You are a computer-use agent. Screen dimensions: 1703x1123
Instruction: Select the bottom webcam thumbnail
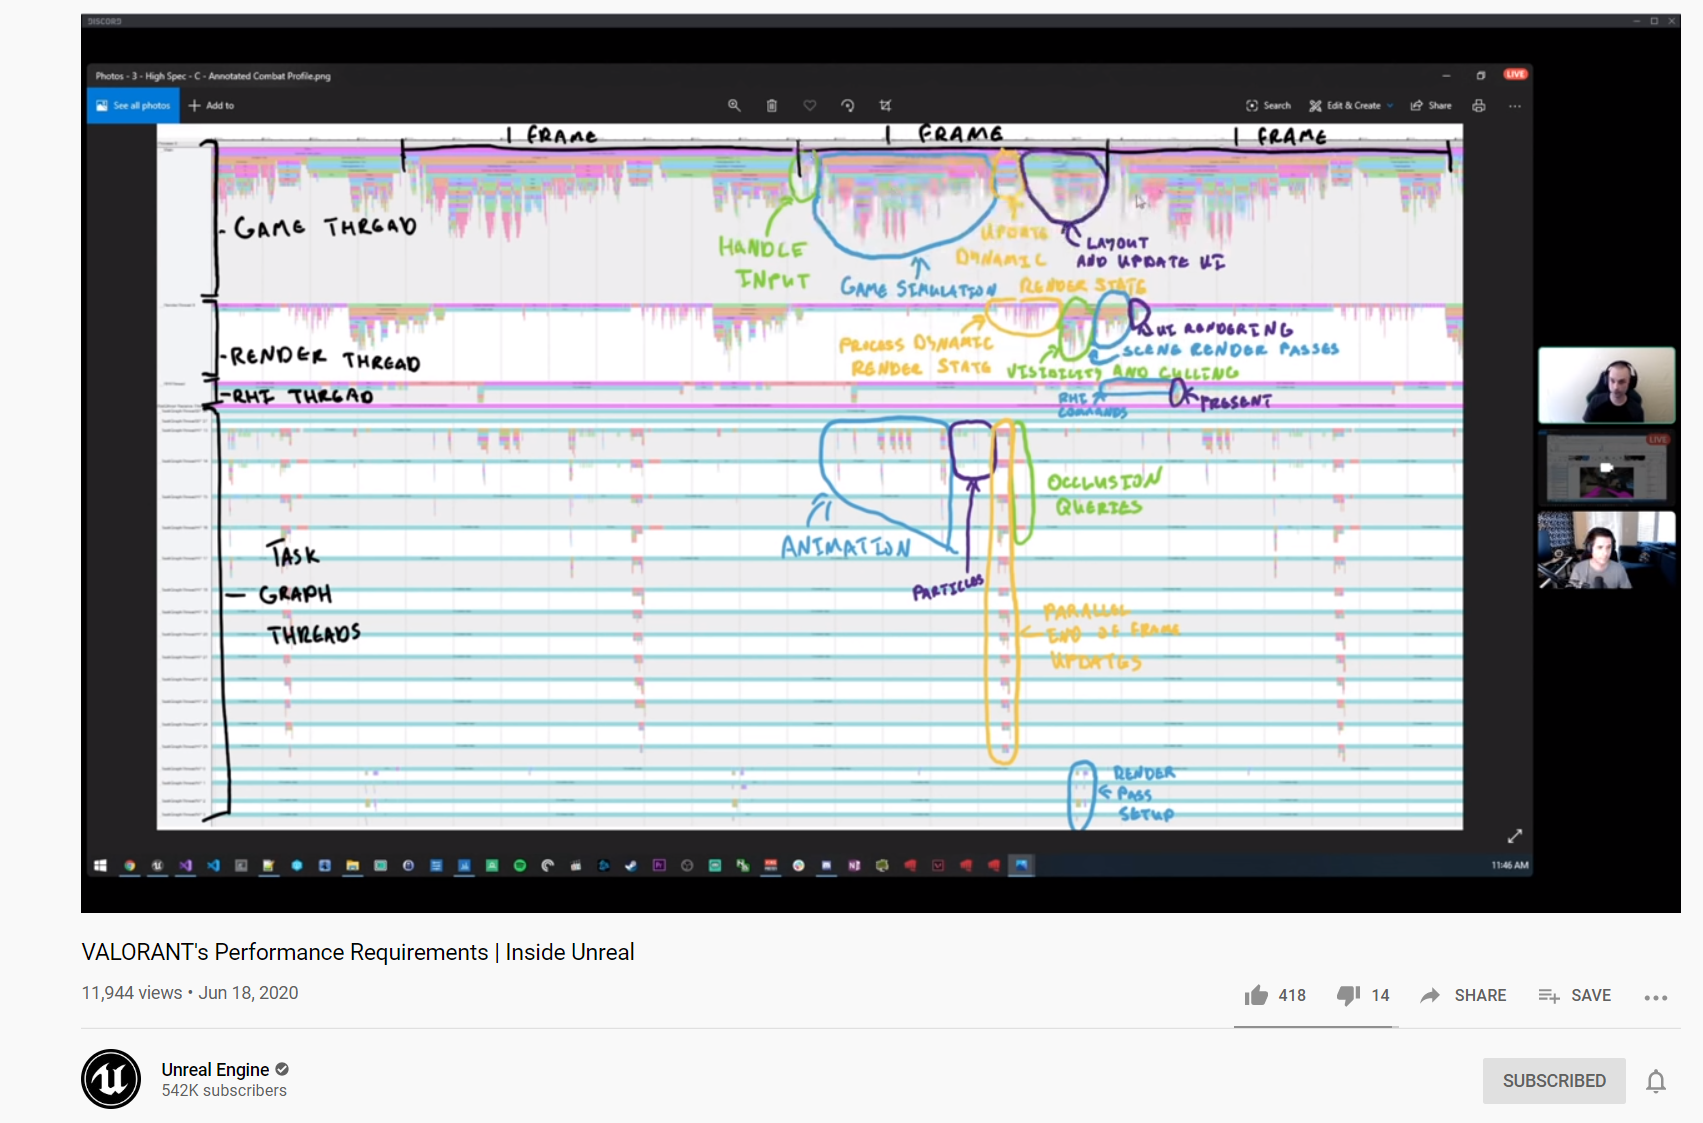click(1606, 549)
